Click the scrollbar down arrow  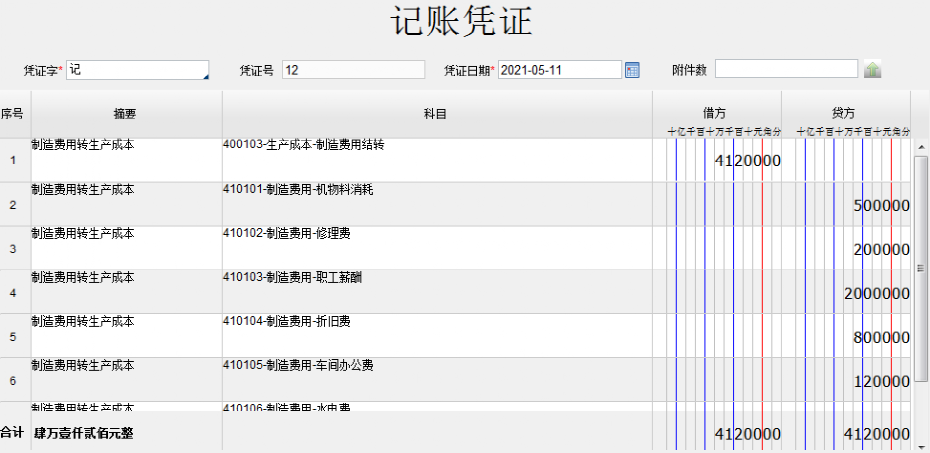pos(921,437)
